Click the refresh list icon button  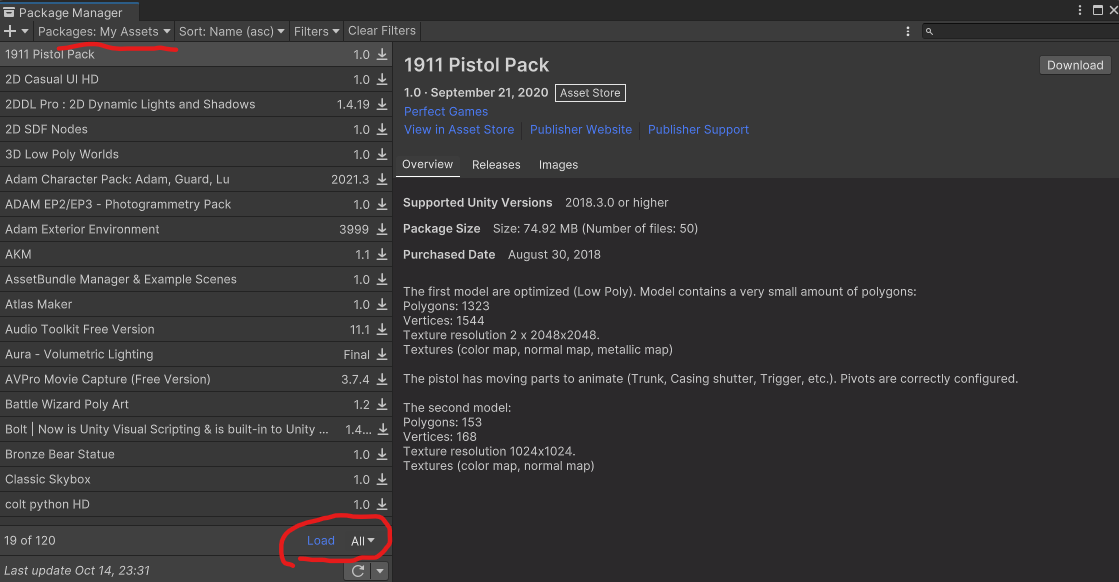358,571
